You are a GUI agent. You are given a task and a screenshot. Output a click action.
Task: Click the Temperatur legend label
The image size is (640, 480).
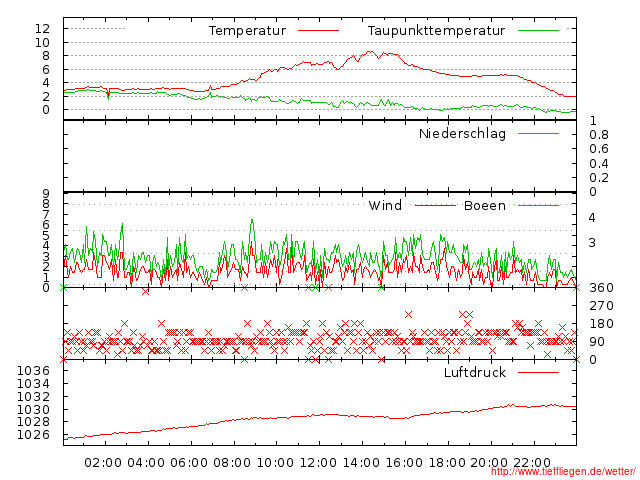tap(247, 31)
